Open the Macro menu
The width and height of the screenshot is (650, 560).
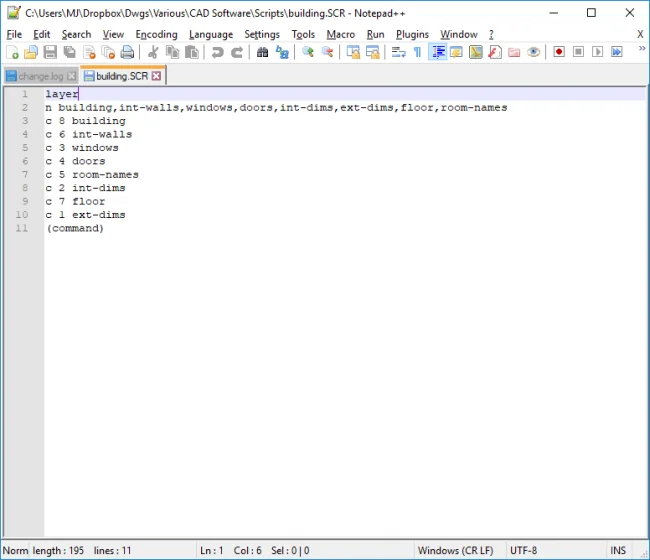pyautogui.click(x=340, y=34)
